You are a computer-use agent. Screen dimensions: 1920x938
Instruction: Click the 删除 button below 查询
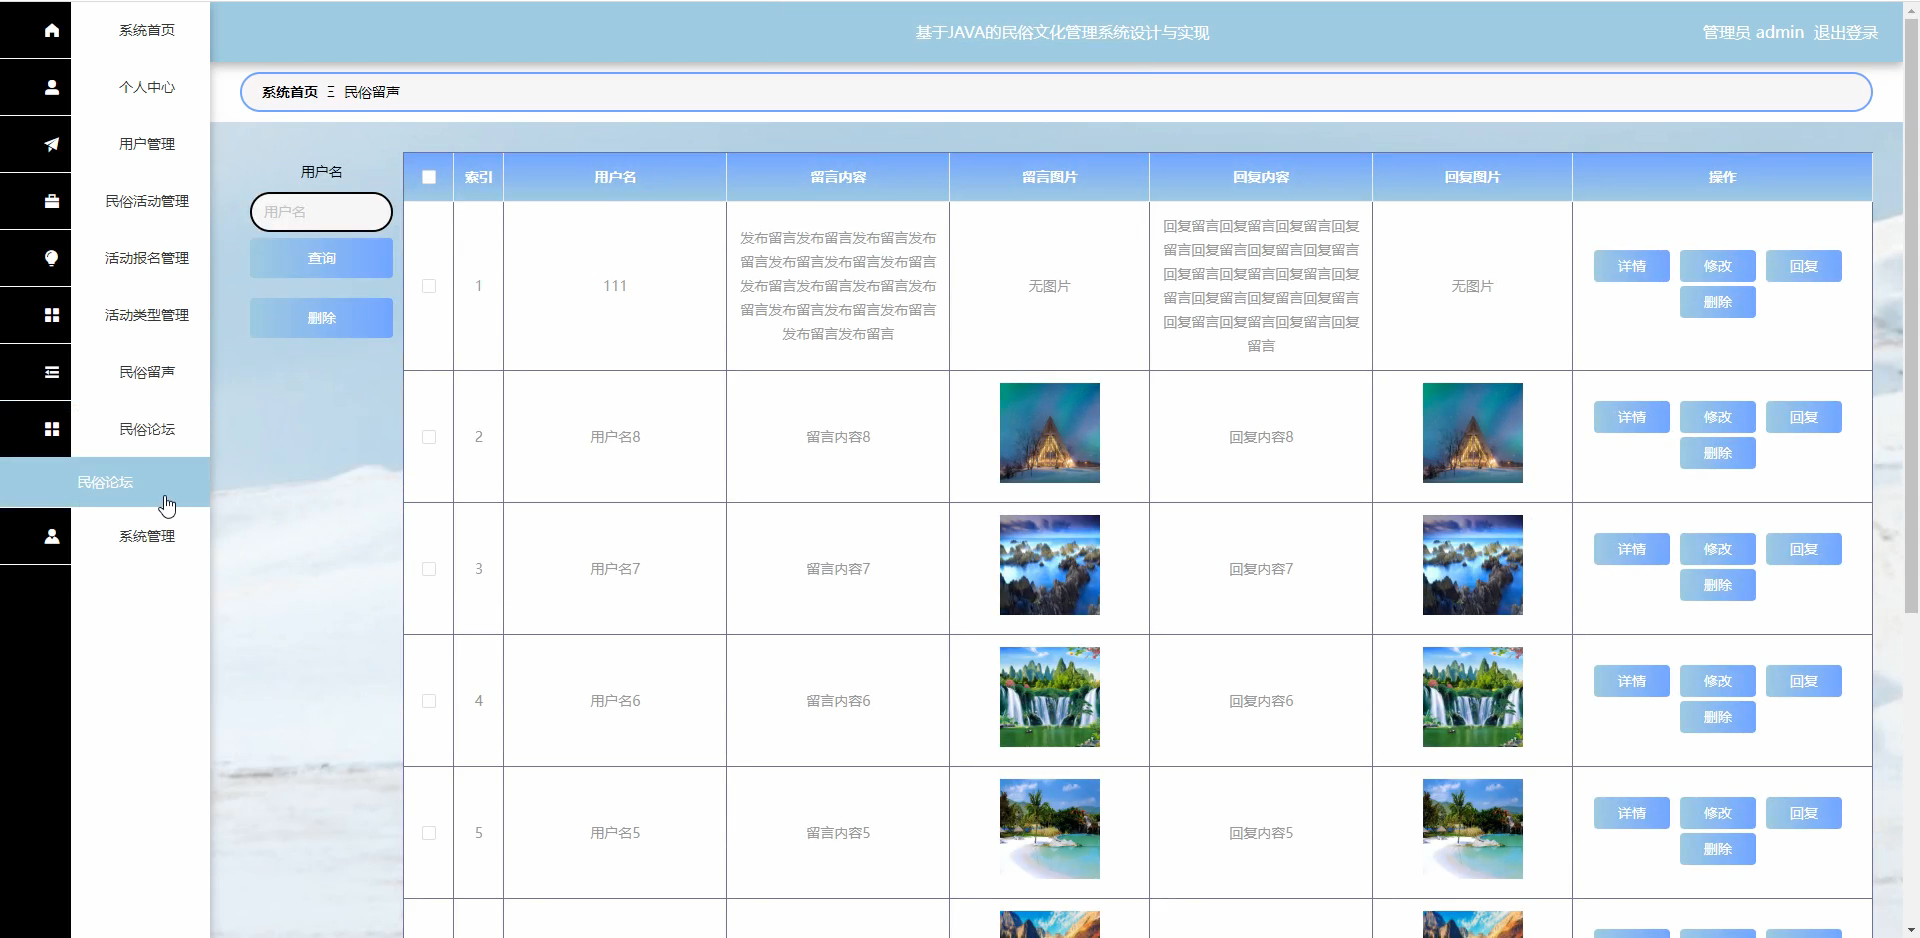click(321, 318)
